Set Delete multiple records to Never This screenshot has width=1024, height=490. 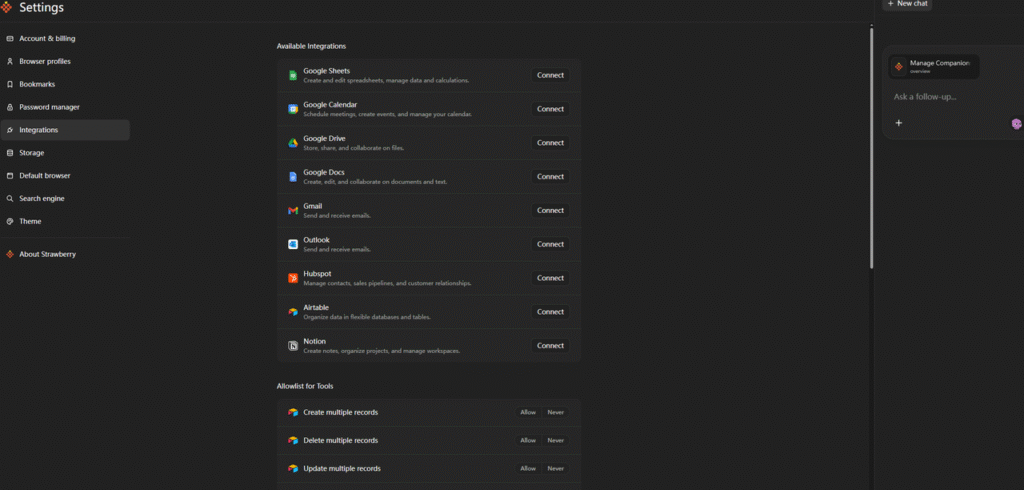pos(555,440)
